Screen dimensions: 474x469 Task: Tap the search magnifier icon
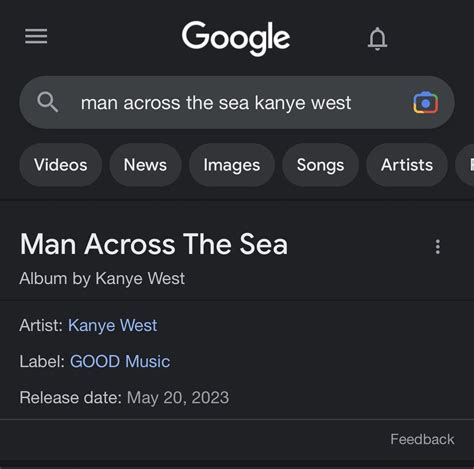point(48,102)
